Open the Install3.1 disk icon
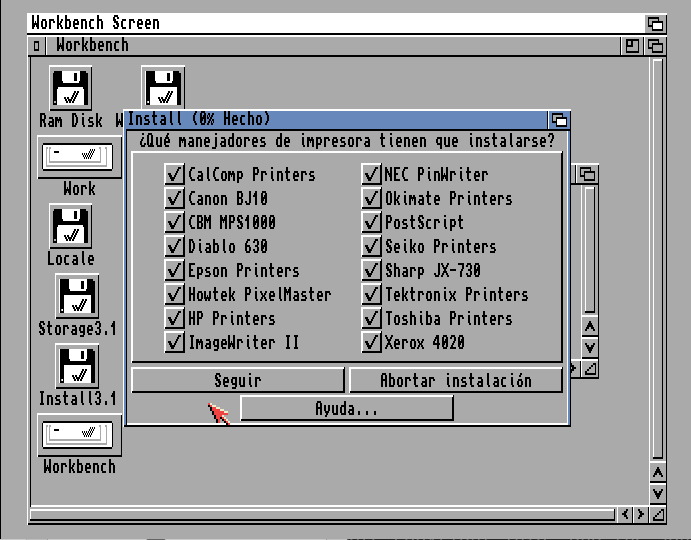691x540 pixels. (x=76, y=367)
